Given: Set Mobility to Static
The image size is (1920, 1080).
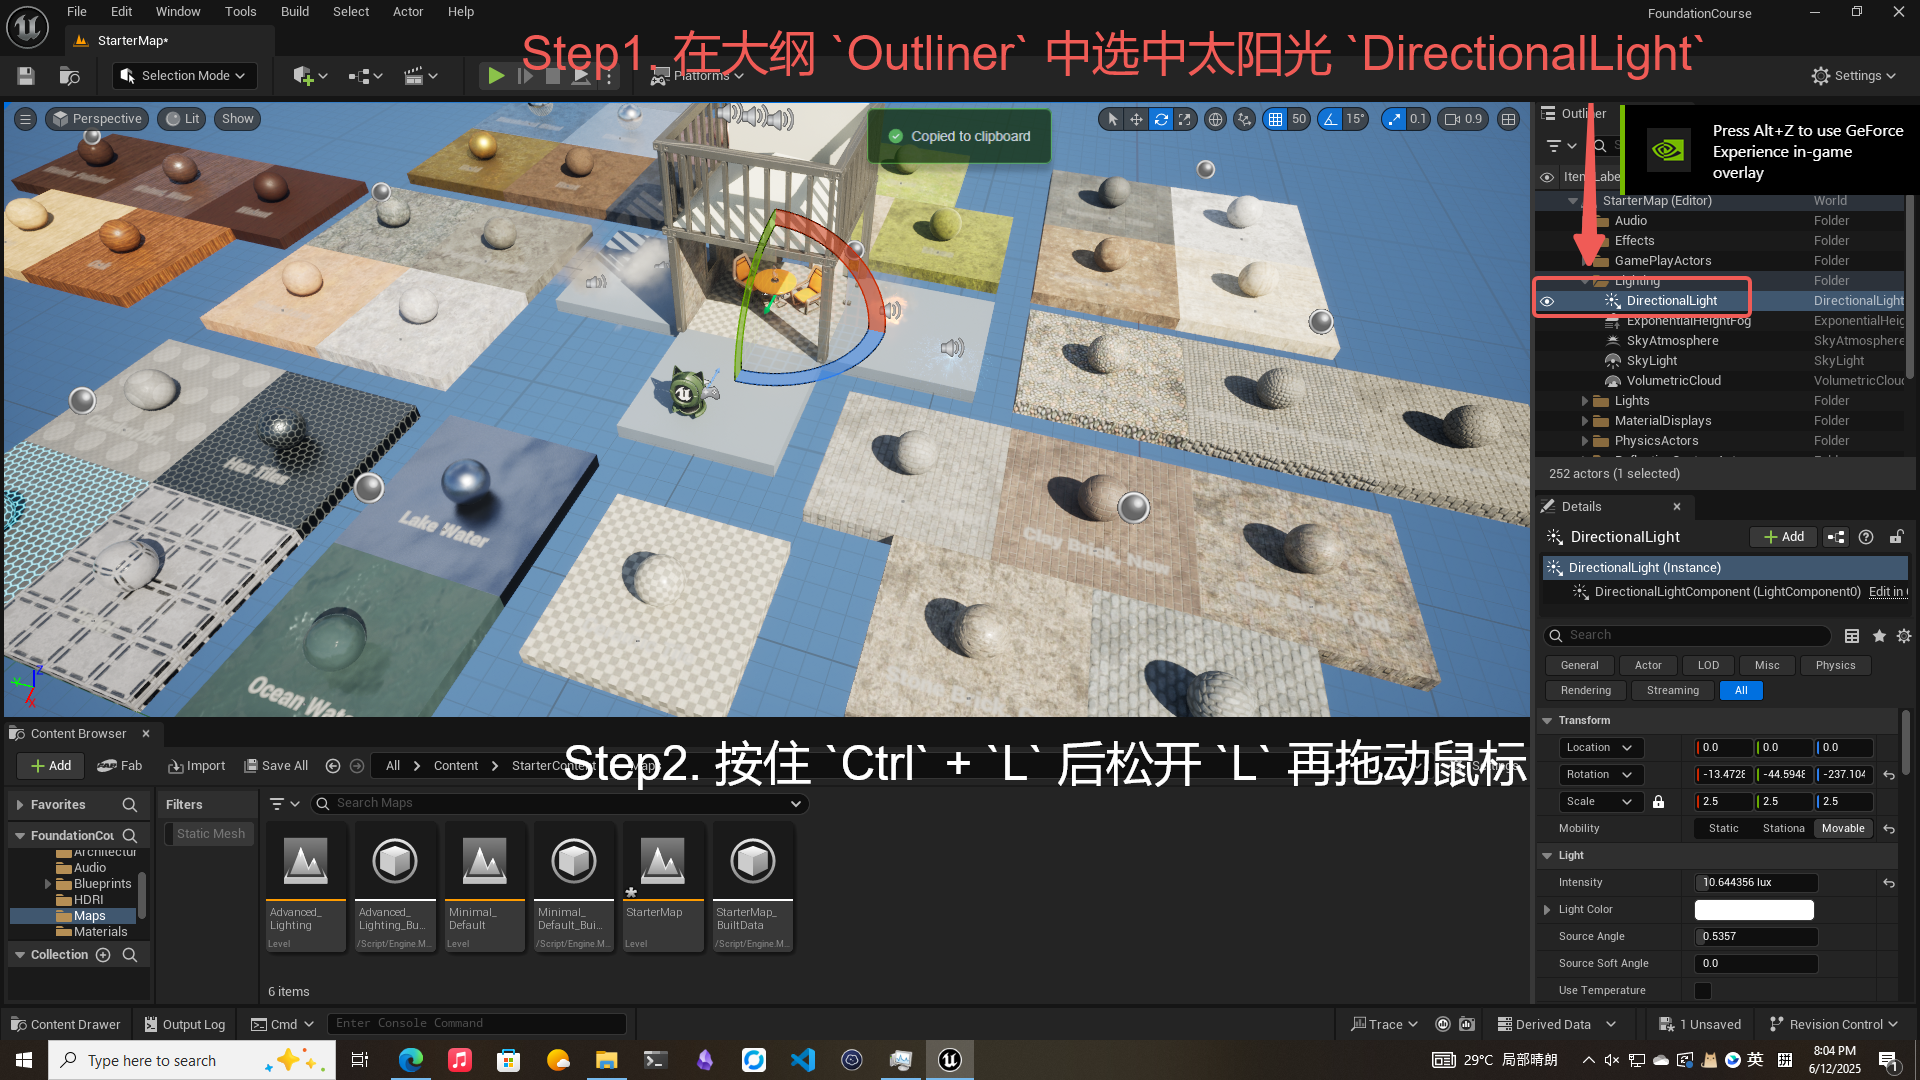Looking at the screenshot, I should [1723, 829].
